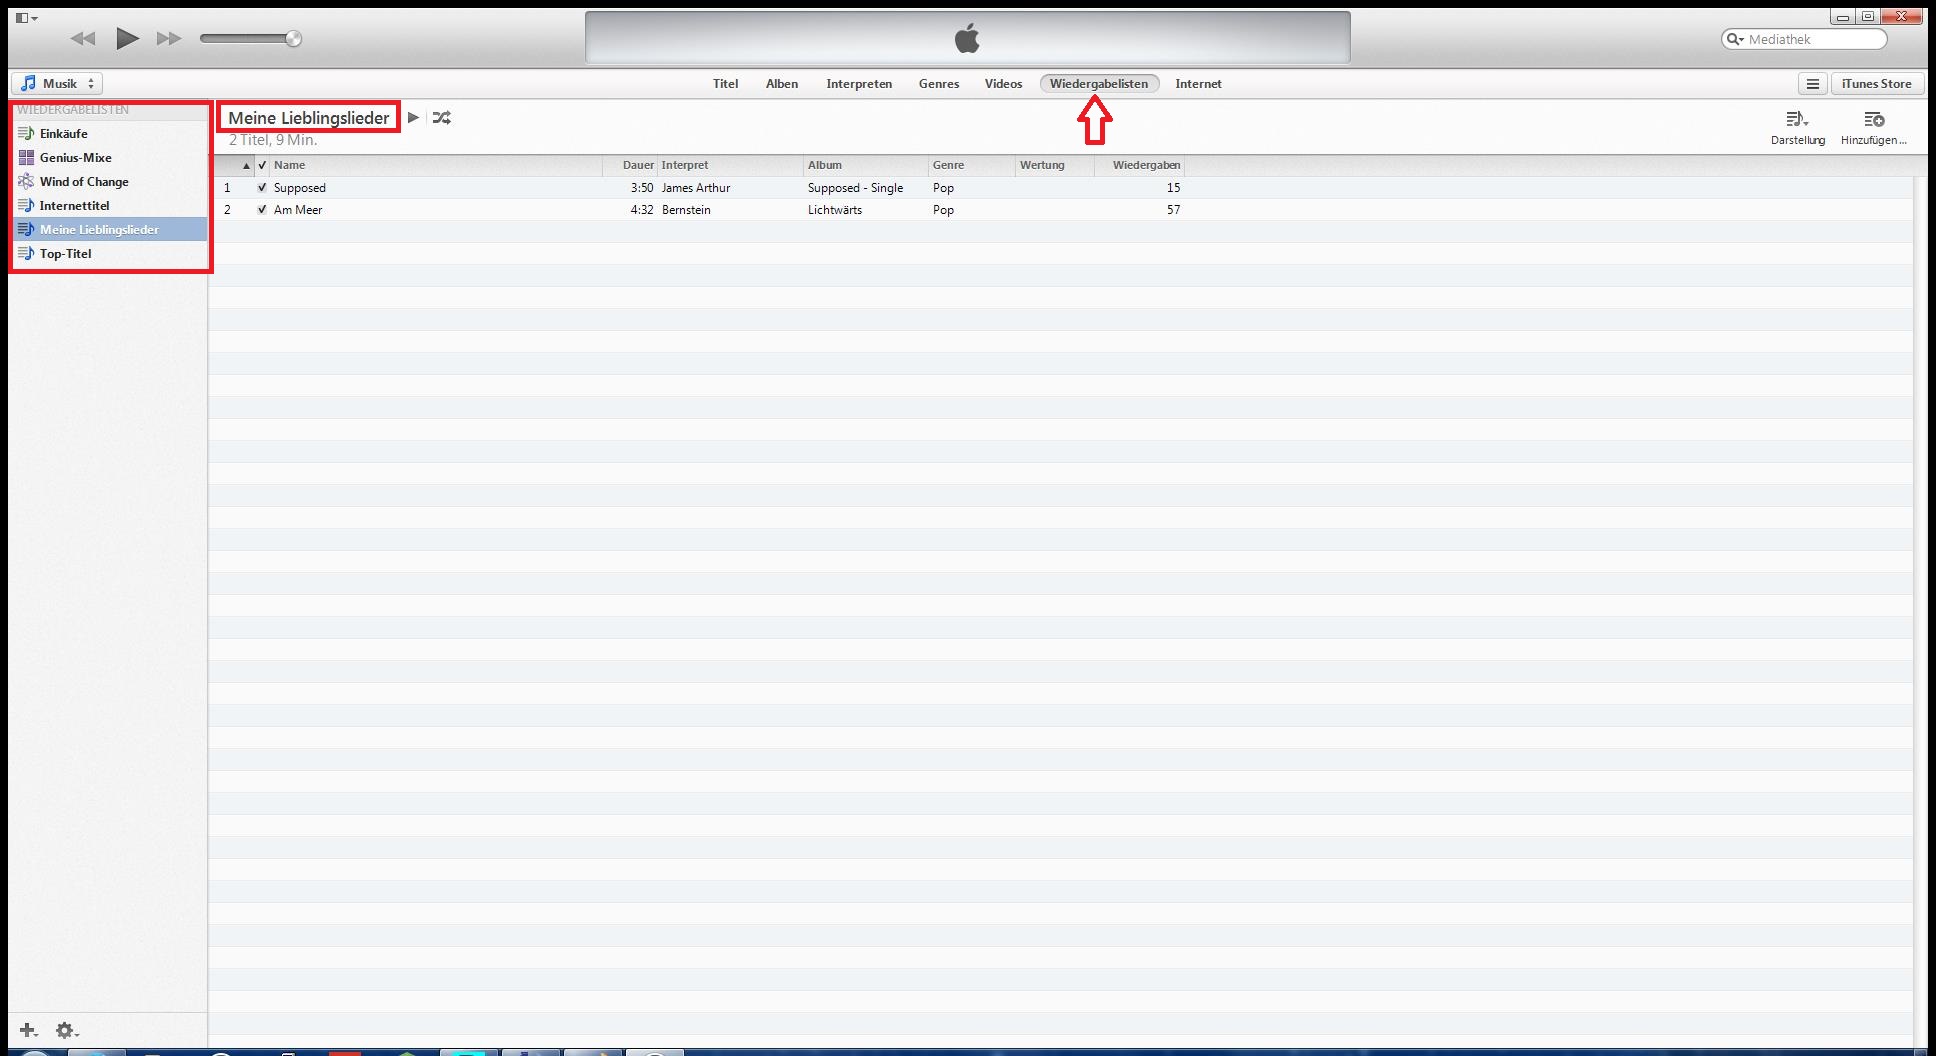Toggle the checkmark column header

pyautogui.click(x=262, y=165)
